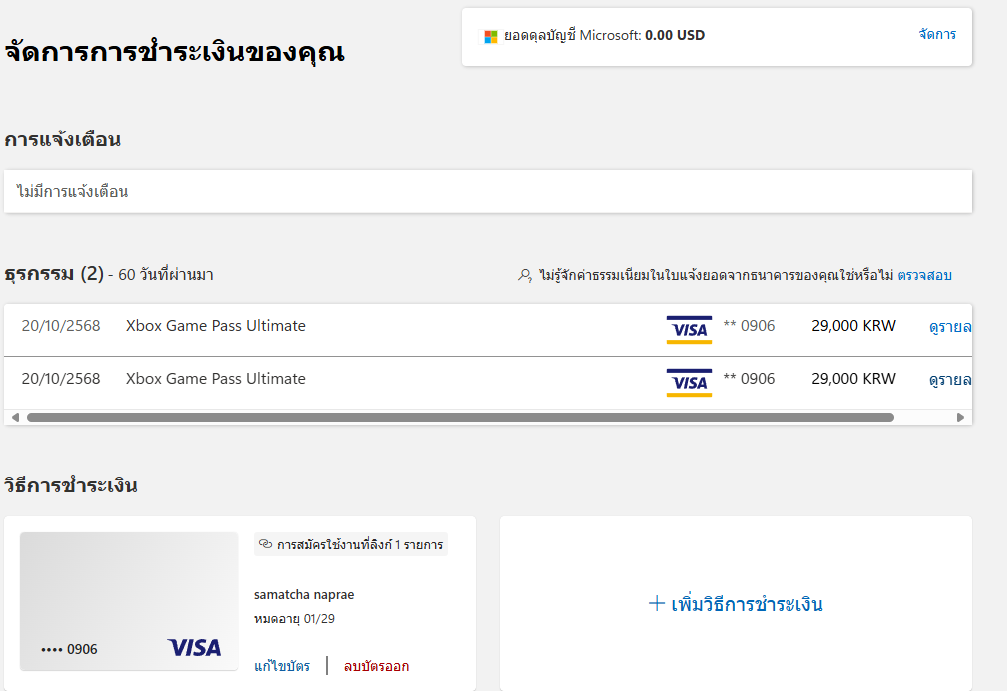The image size is (1007, 691).
Task: Click the link icon in linked subscription badge
Action: coord(265,544)
